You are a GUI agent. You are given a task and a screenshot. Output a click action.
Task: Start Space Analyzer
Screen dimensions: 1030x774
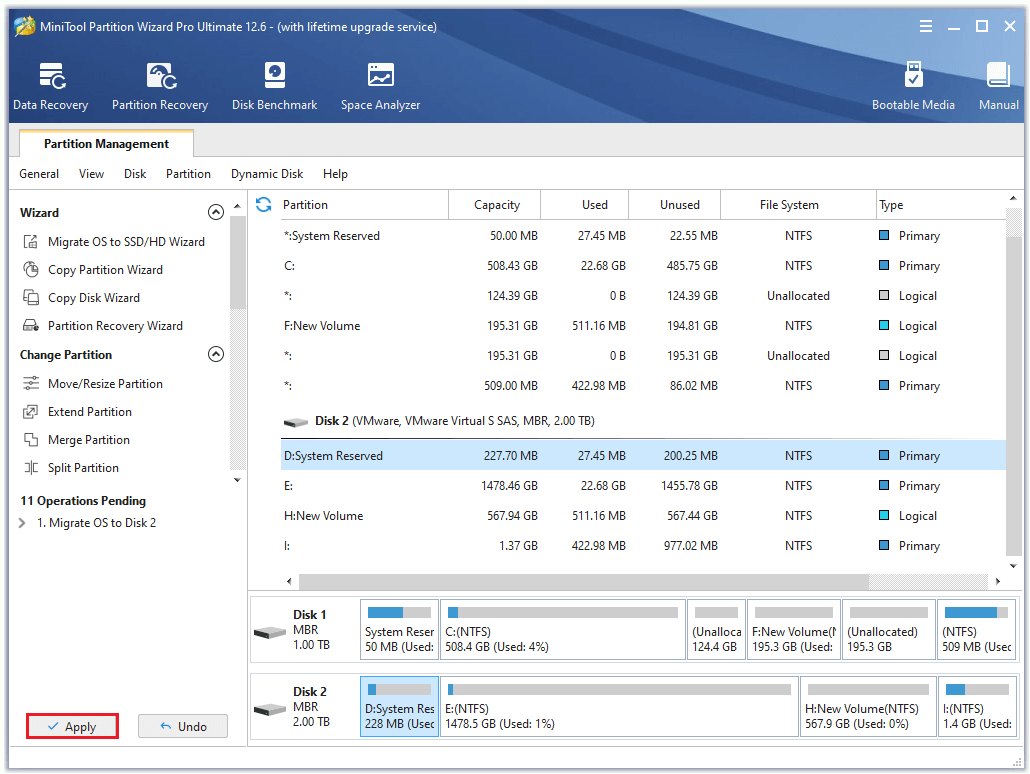click(380, 86)
